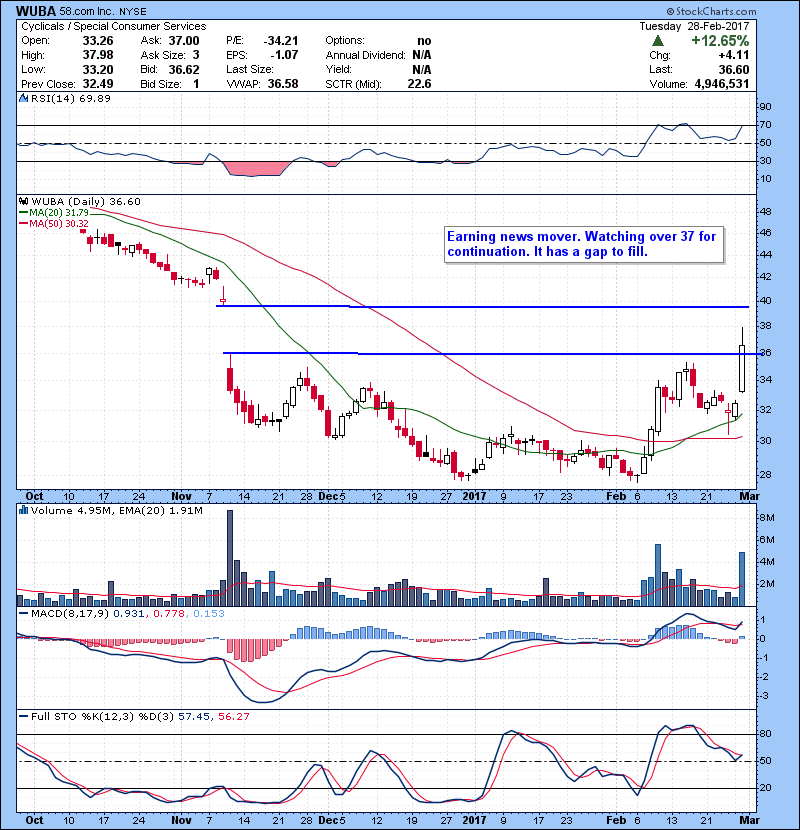Click the RSI(14) 69.89 reading
The width and height of the screenshot is (800, 830).
click(x=71, y=98)
